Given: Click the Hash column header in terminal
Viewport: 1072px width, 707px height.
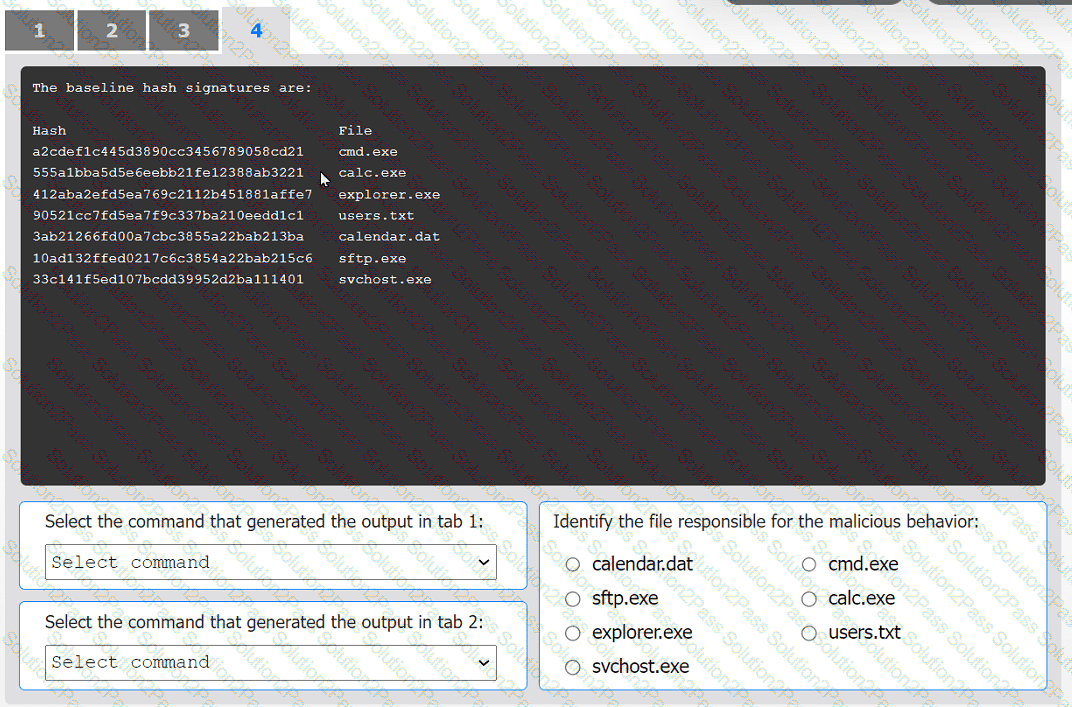Looking at the screenshot, I should [x=49, y=131].
